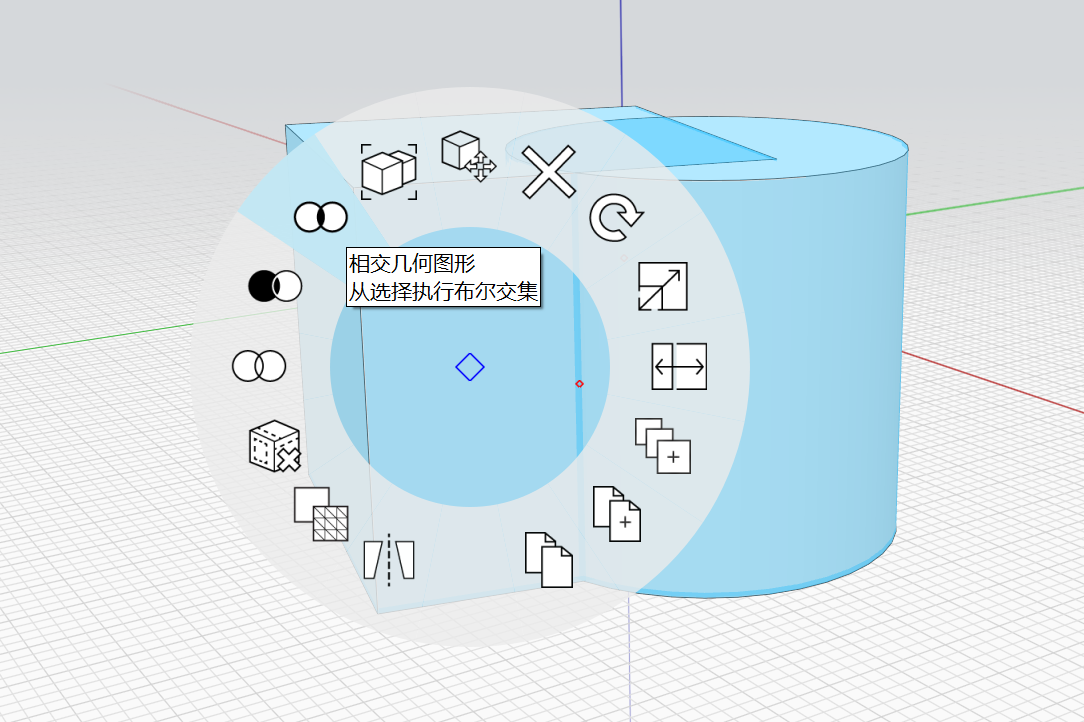The height and width of the screenshot is (722, 1084).
Task: Activate the Mirror icon with dashed centerline
Action: [389, 558]
